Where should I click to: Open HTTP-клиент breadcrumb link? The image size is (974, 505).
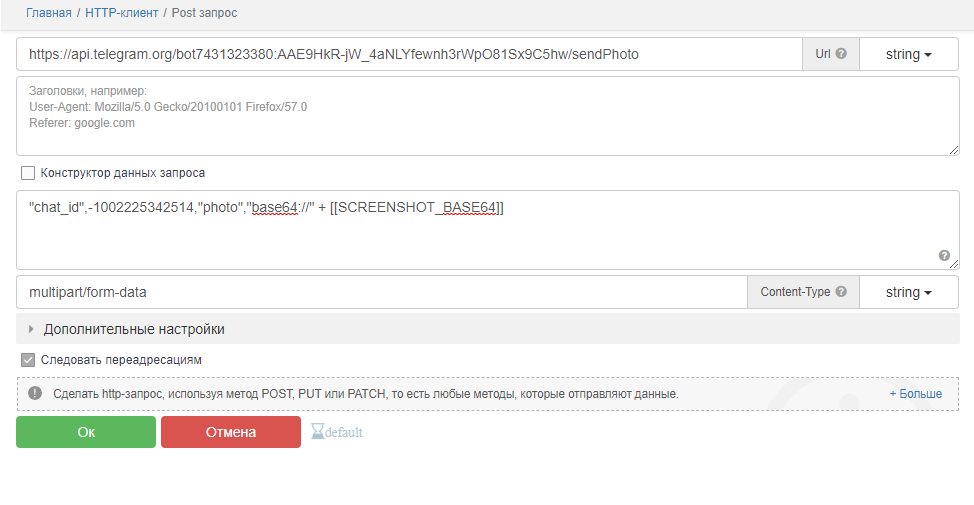coord(122,13)
